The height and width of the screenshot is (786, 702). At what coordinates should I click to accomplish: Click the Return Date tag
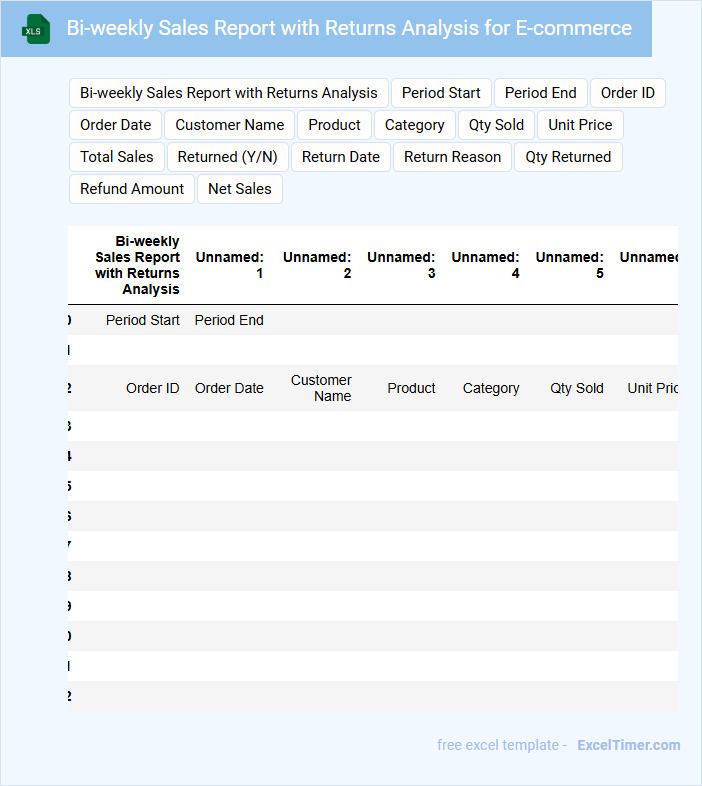(341, 157)
